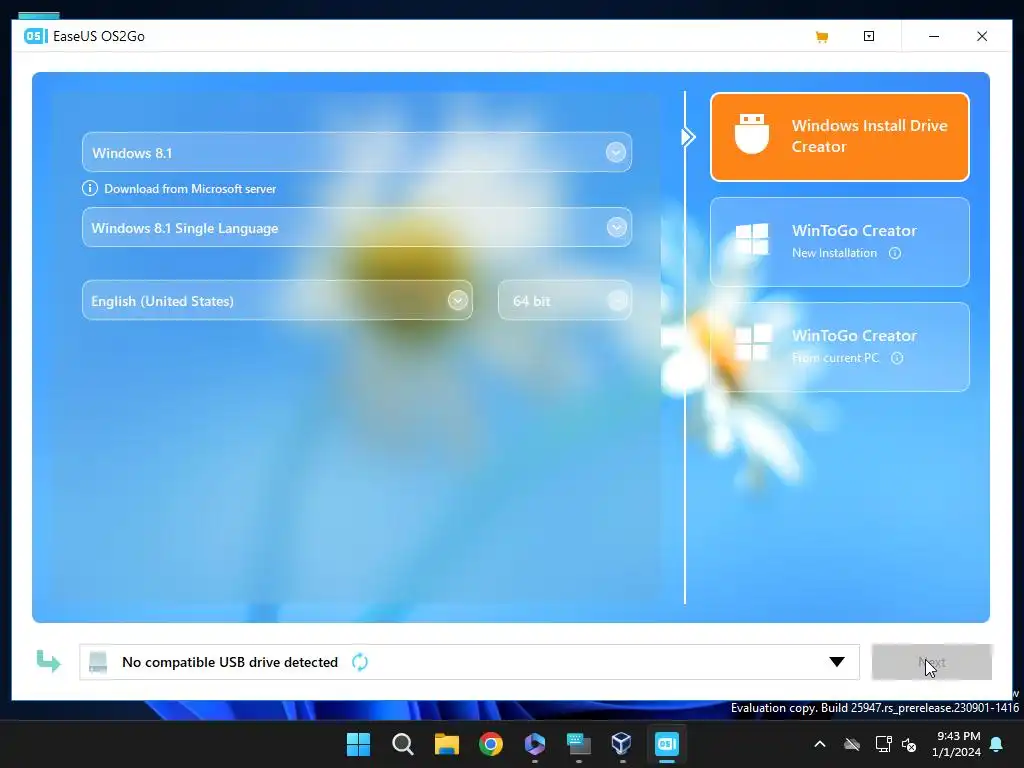
Task: Open taskbar Search
Action: click(403, 744)
